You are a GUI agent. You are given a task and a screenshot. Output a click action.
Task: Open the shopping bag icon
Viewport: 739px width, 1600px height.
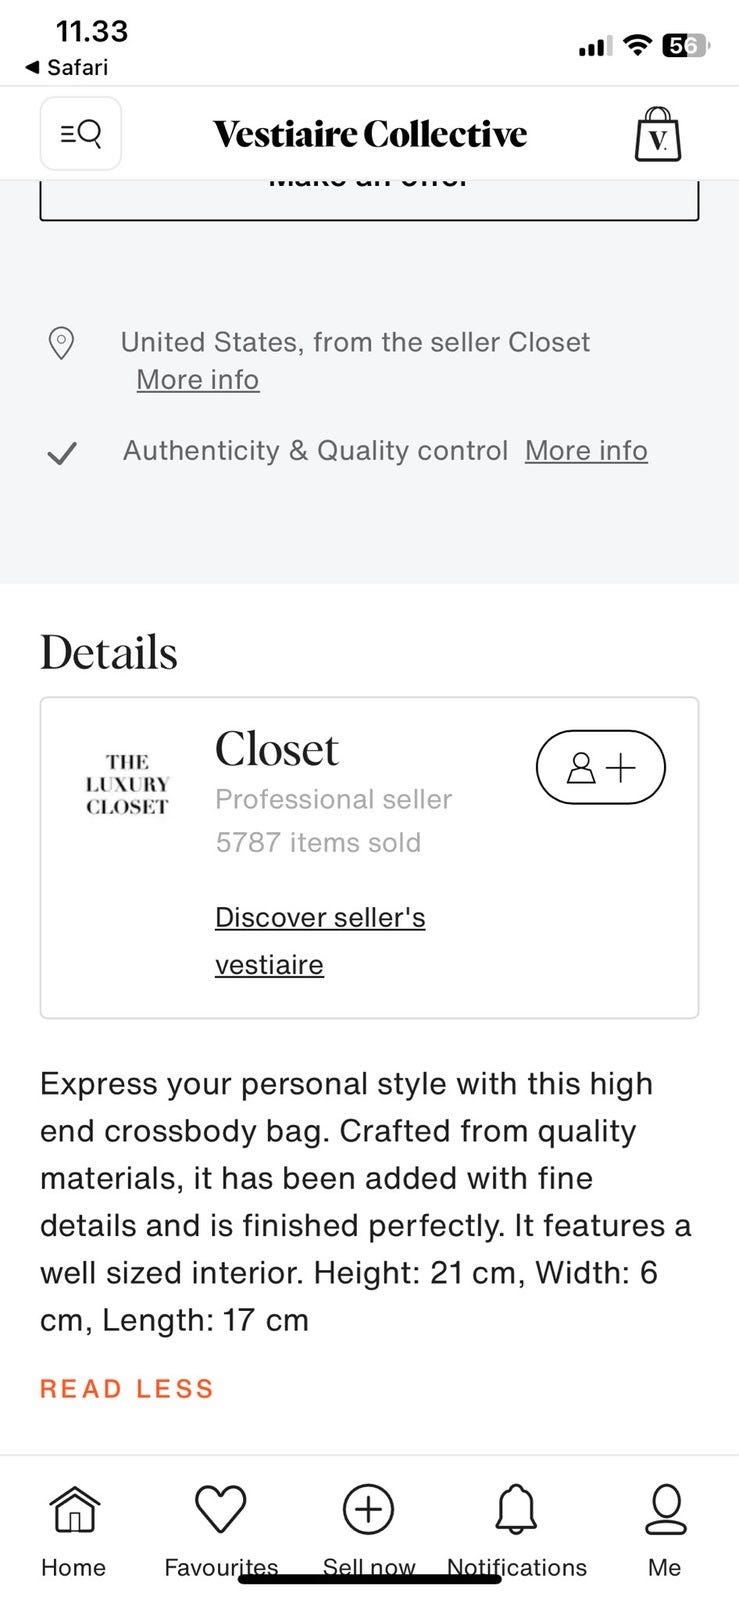point(658,134)
